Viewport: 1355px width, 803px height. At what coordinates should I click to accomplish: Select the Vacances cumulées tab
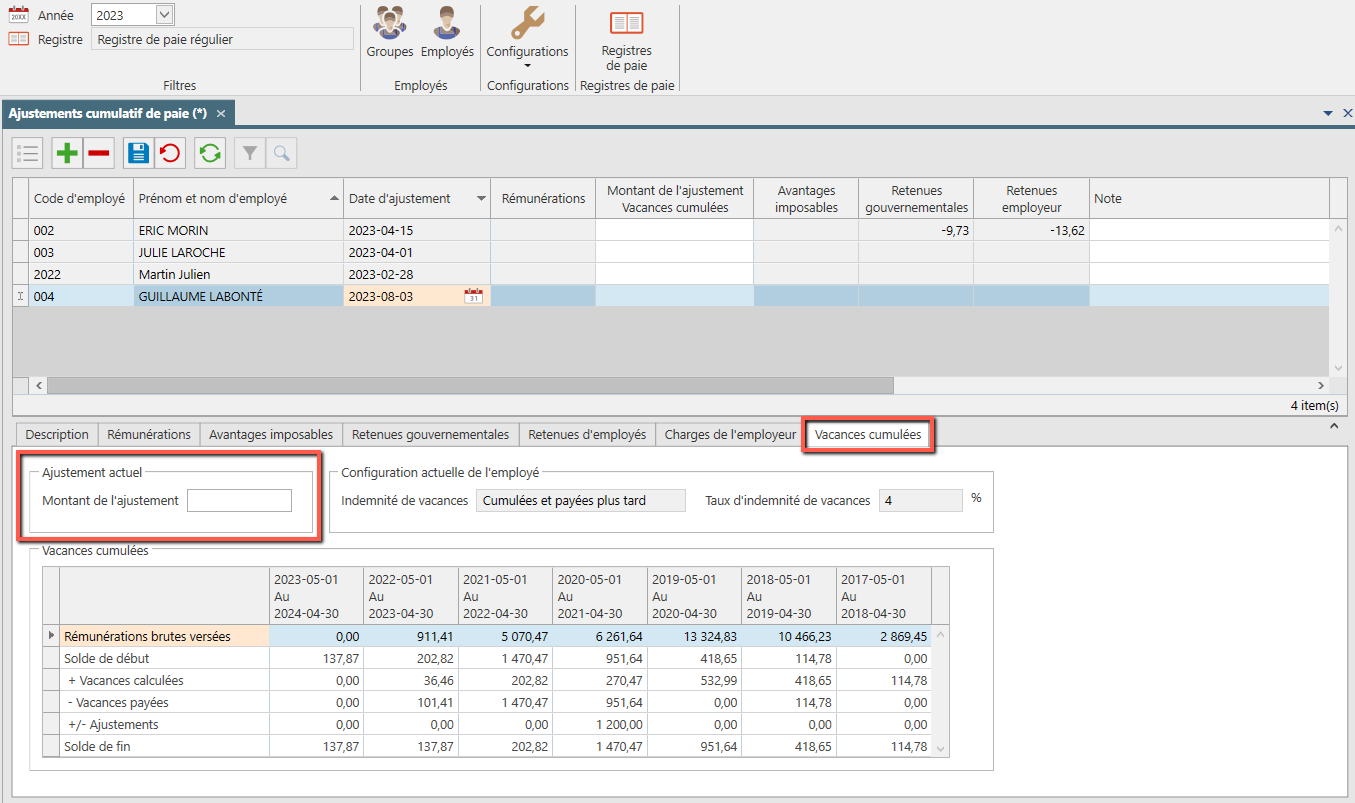(x=868, y=435)
